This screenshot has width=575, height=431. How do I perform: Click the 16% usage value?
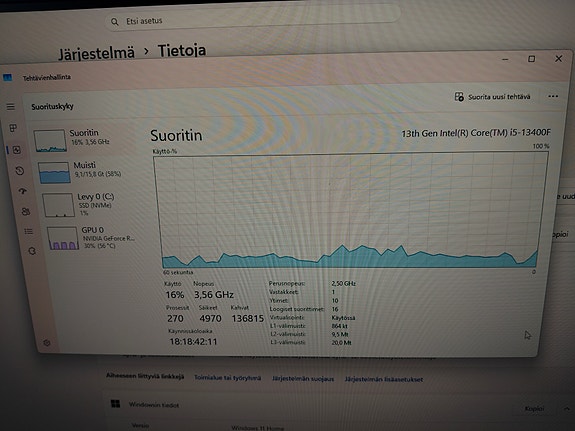[x=175, y=295]
